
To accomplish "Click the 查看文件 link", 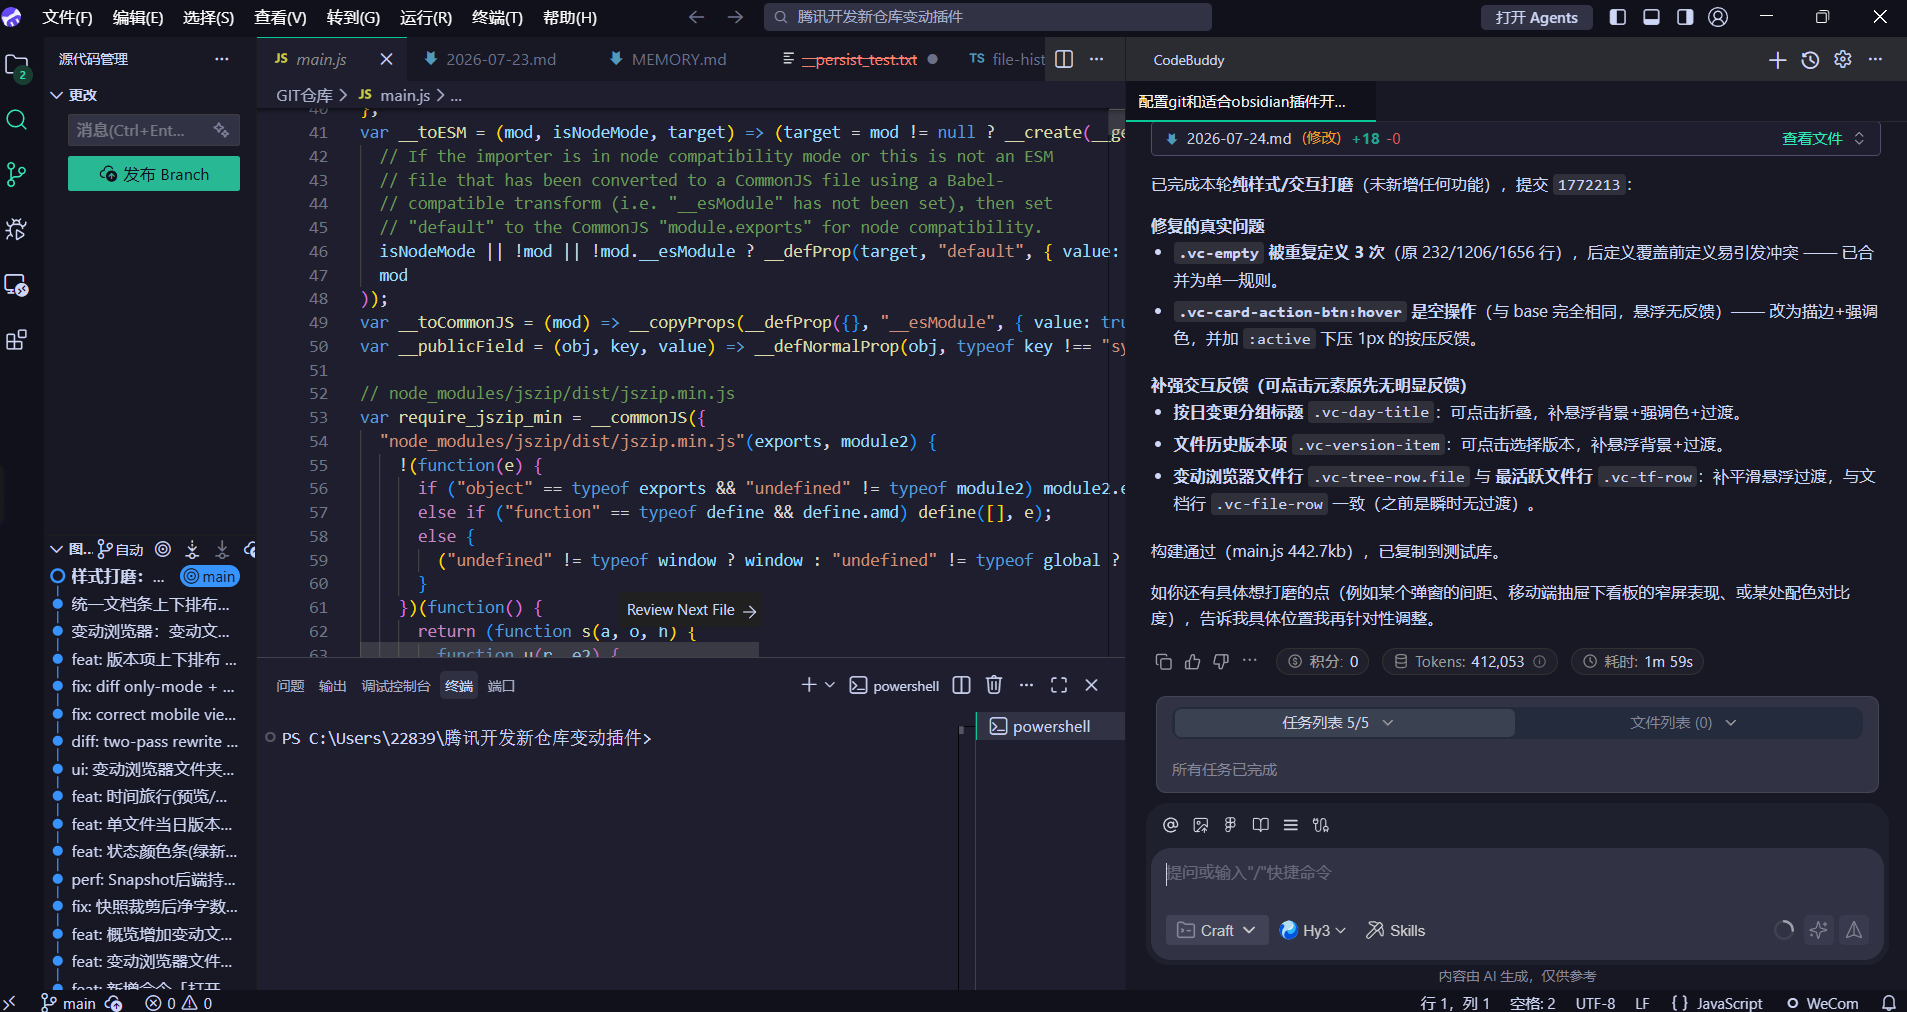I will [1811, 138].
